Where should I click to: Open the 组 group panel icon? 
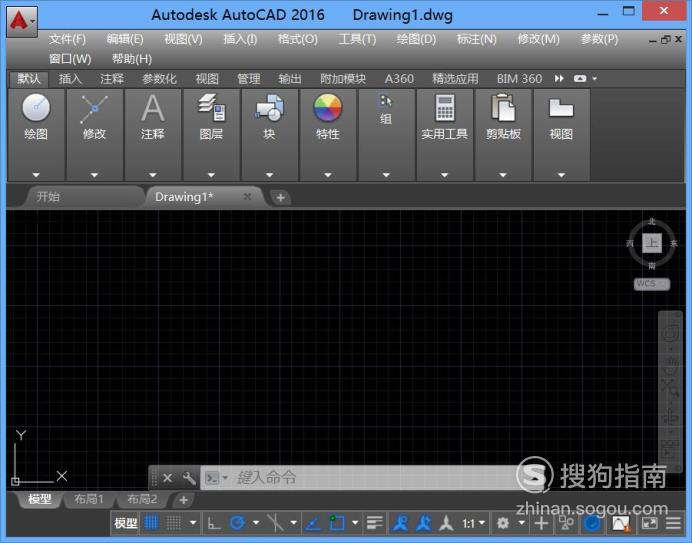coord(386,101)
